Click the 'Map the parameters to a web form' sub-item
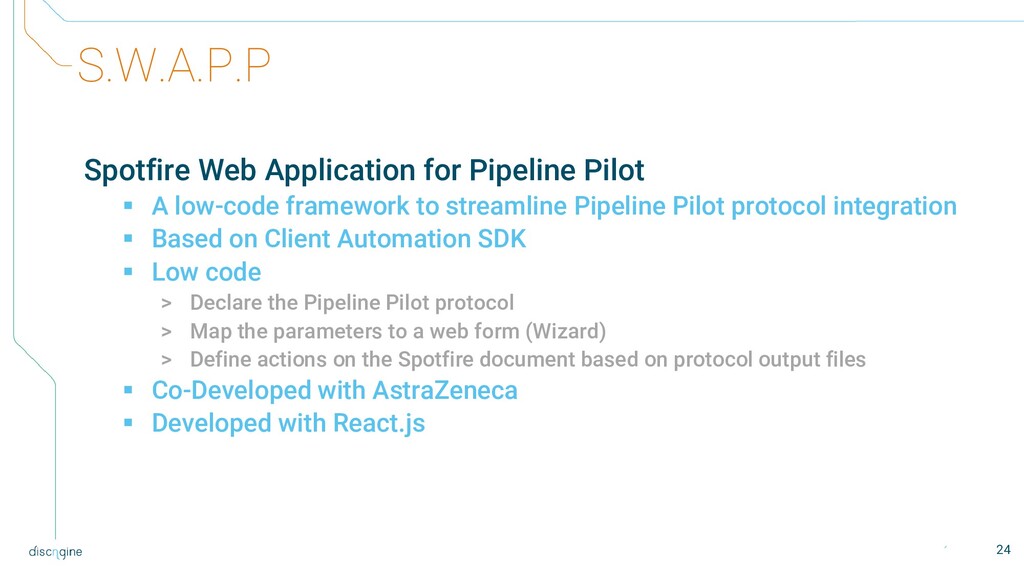 [x=398, y=331]
